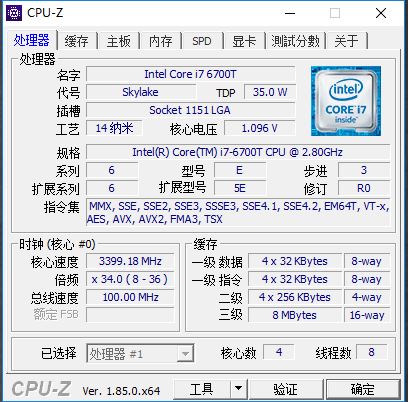Select the 处理器 tab
408x402 pixels.
pos(32,40)
